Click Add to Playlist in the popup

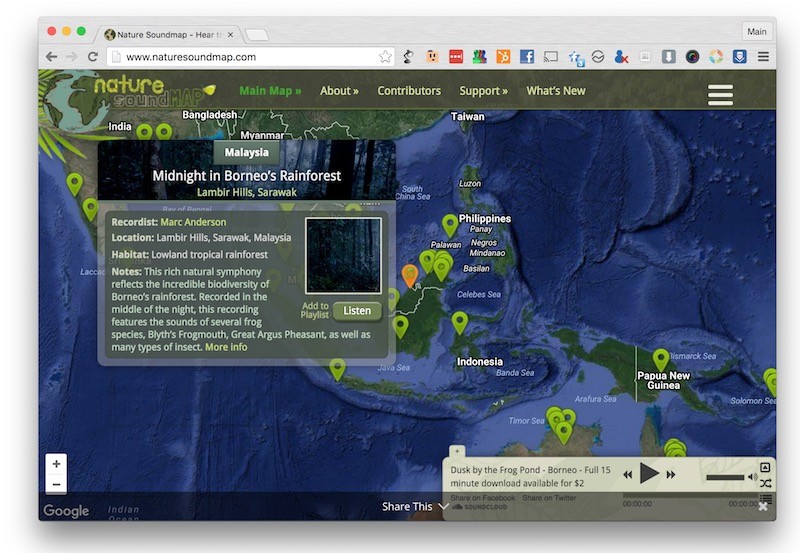coord(315,310)
